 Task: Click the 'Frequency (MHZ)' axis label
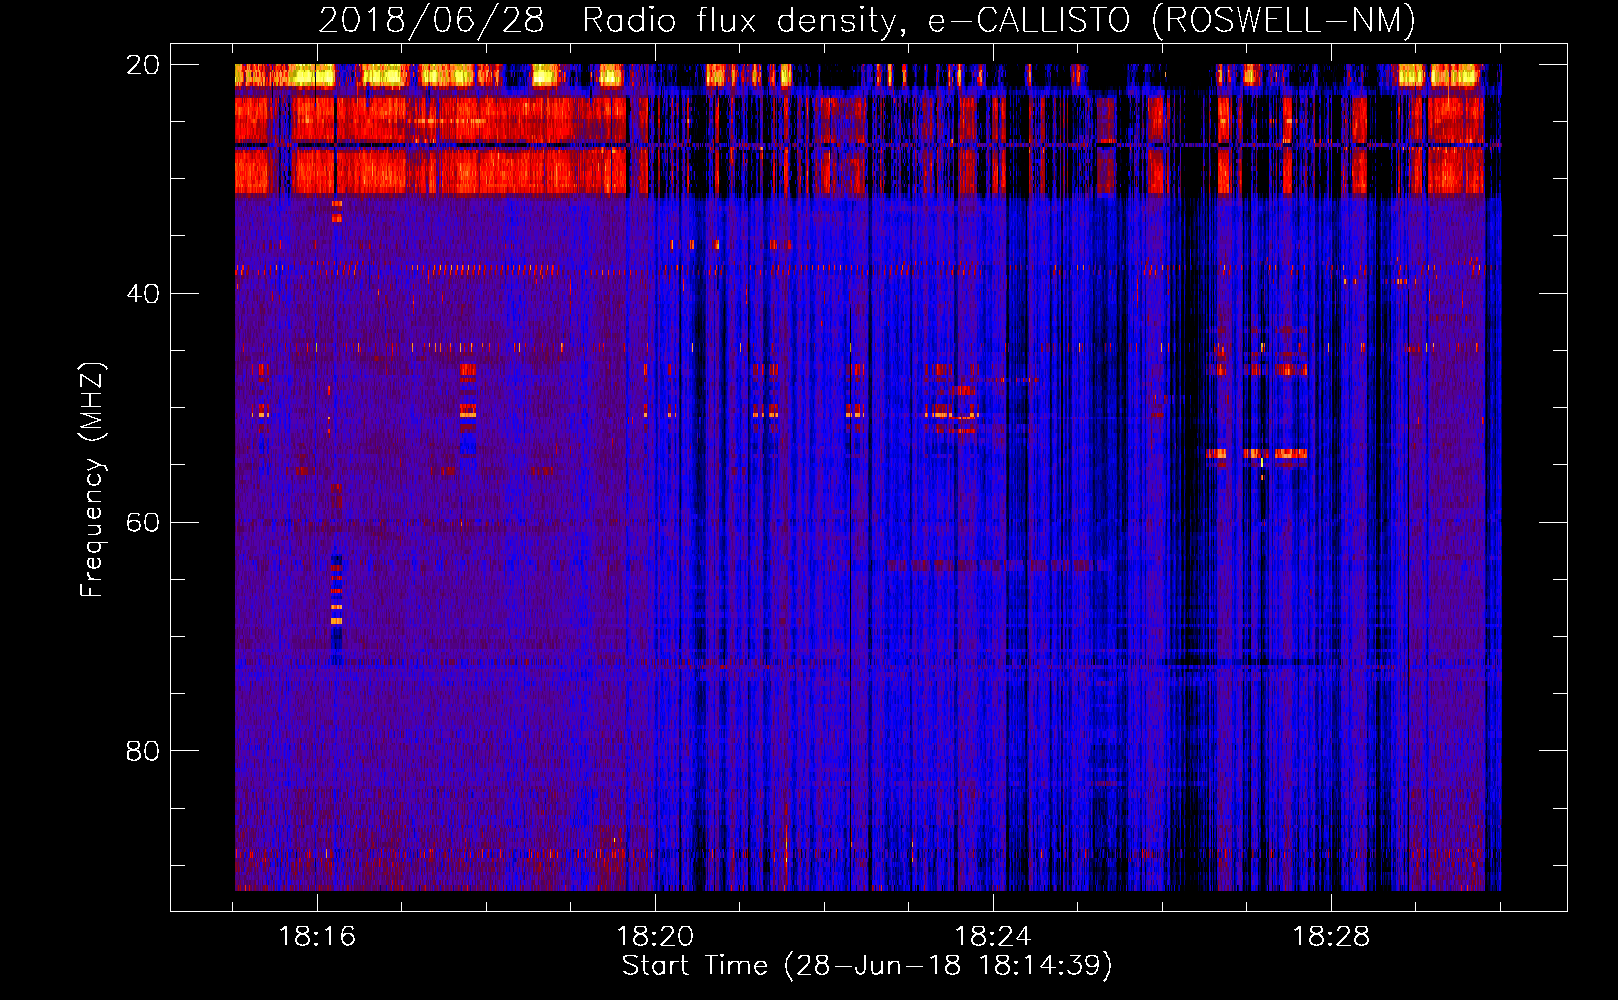(x=92, y=480)
